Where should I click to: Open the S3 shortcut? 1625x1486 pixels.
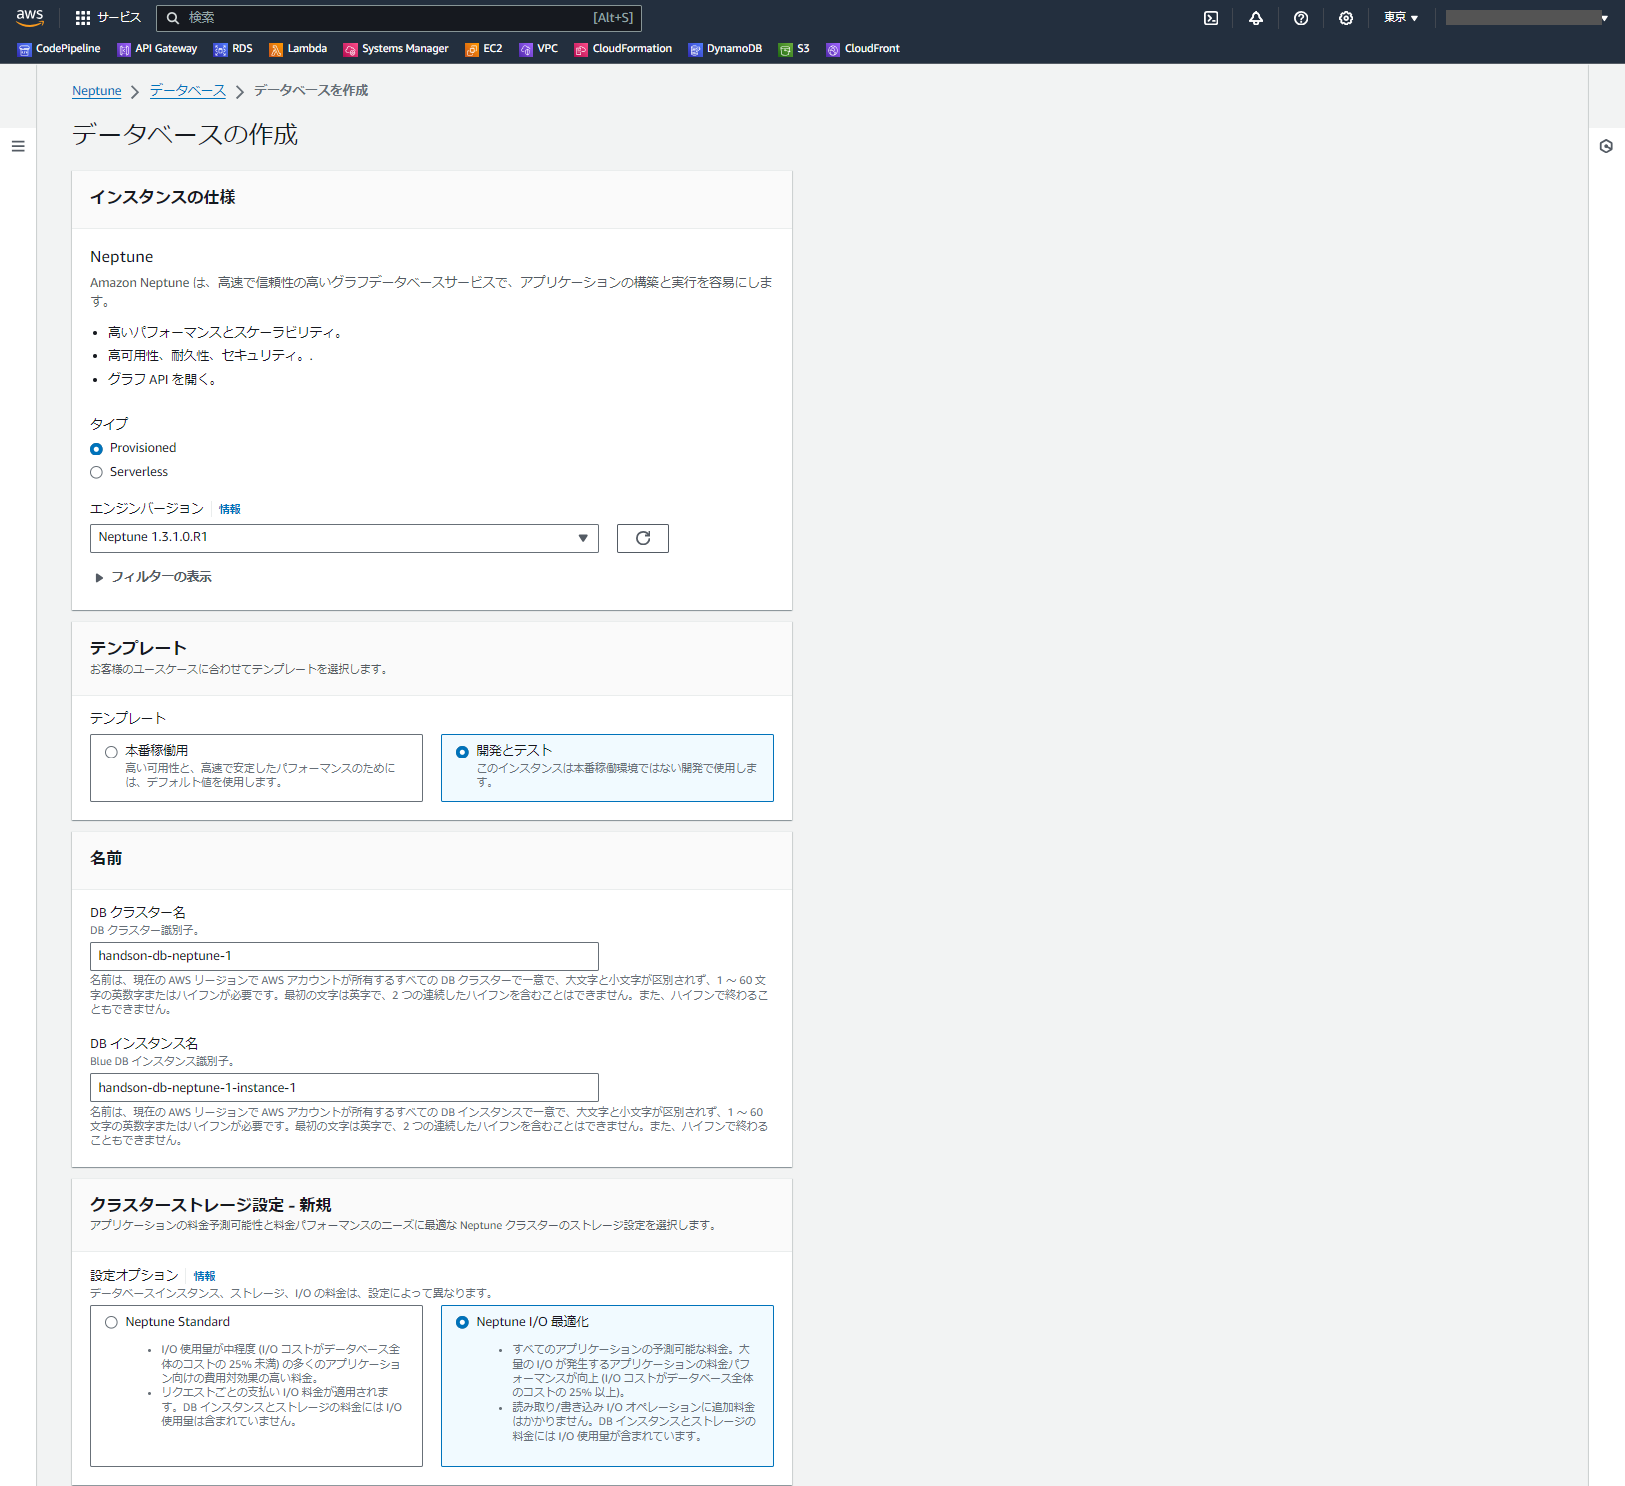tap(794, 49)
